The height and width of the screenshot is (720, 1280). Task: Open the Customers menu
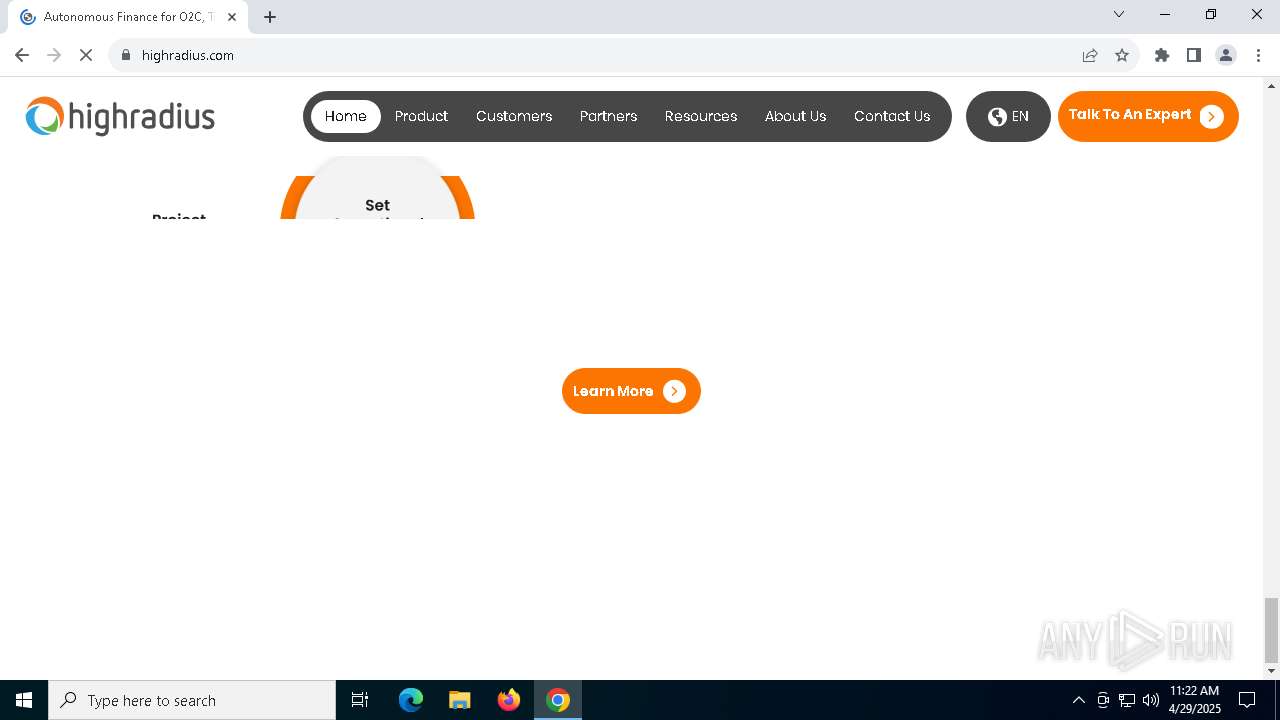click(x=514, y=116)
